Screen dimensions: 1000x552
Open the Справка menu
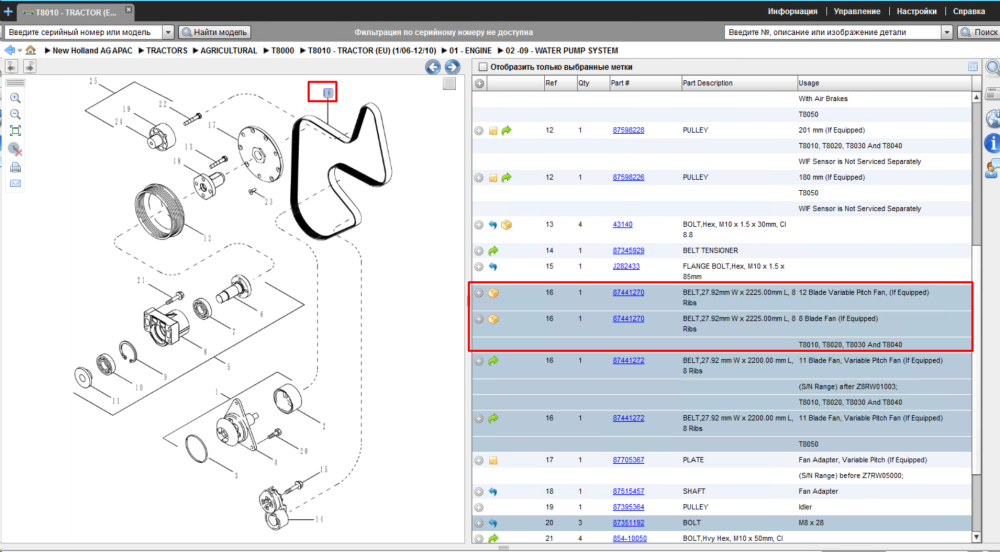pyautogui.click(x=969, y=11)
